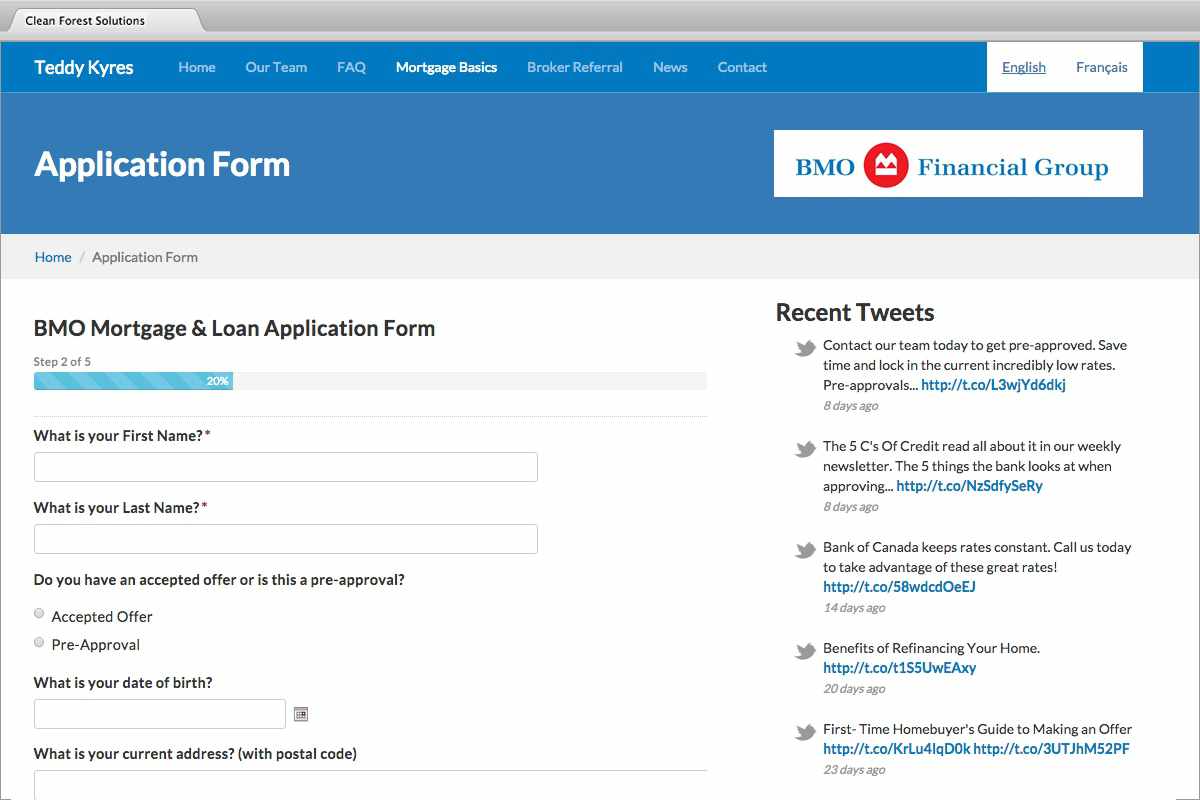Switch language to Français

pyautogui.click(x=1101, y=67)
